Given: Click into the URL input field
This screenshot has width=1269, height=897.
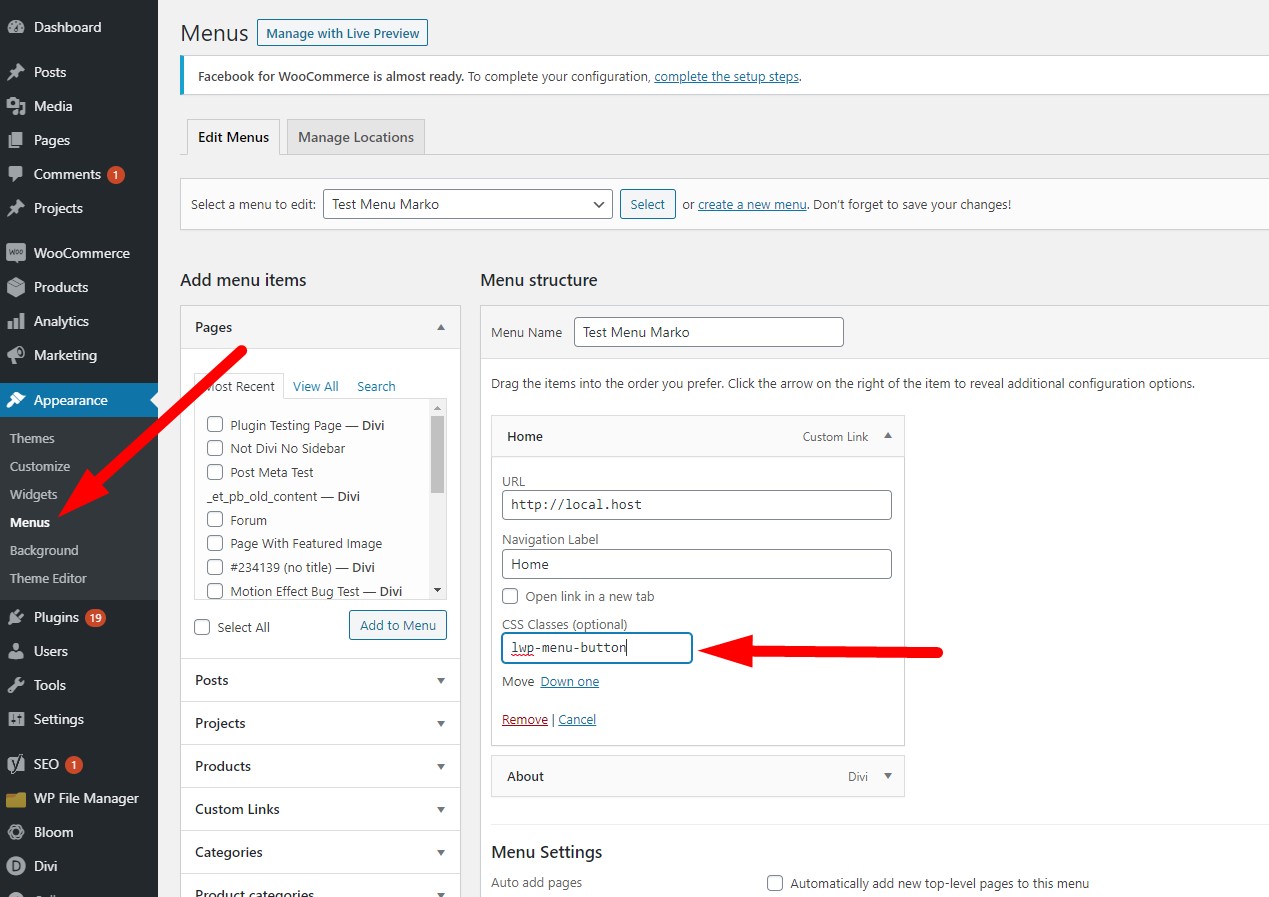Looking at the screenshot, I should pos(697,504).
